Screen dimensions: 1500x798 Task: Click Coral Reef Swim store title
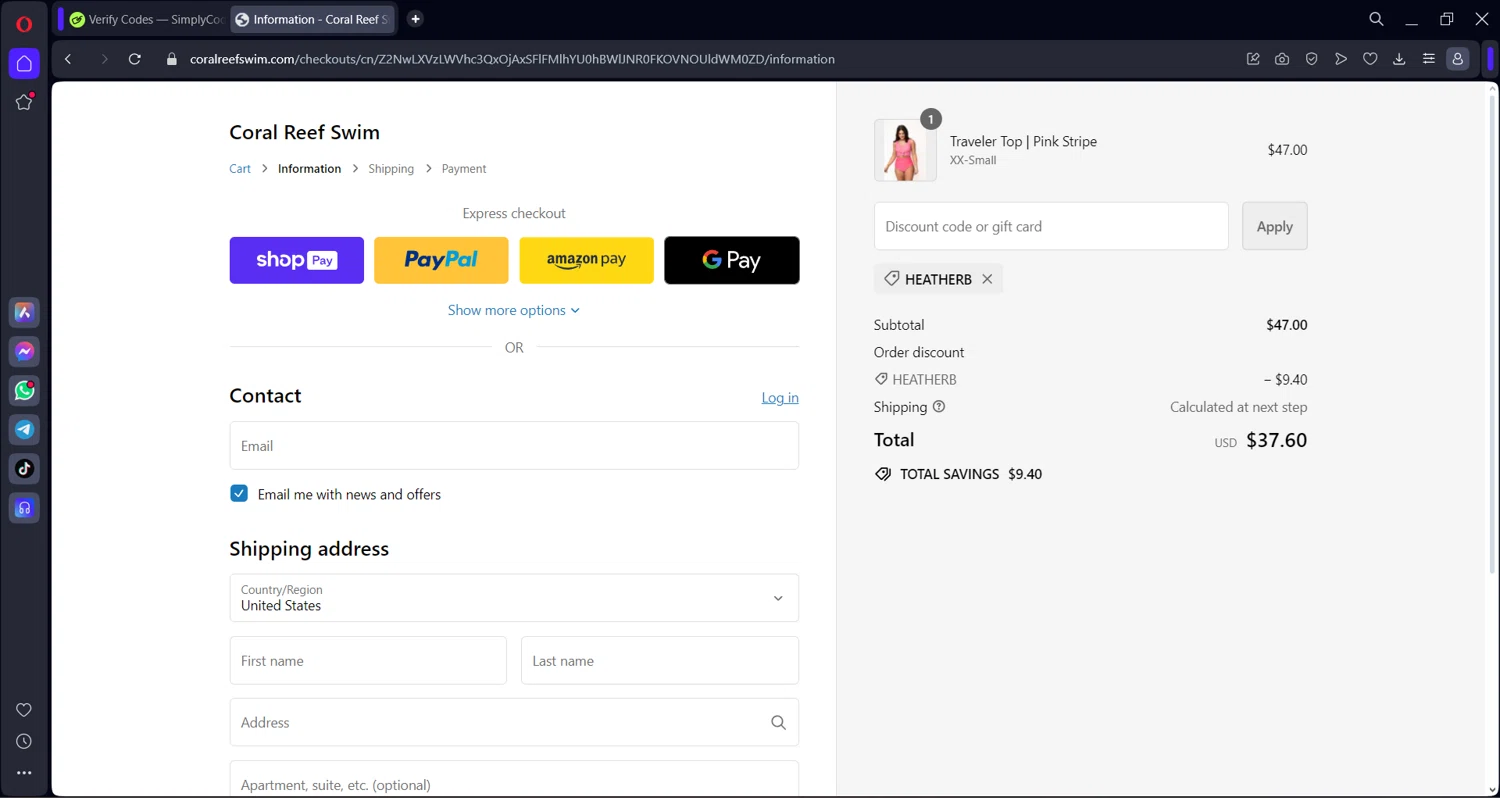[305, 132]
